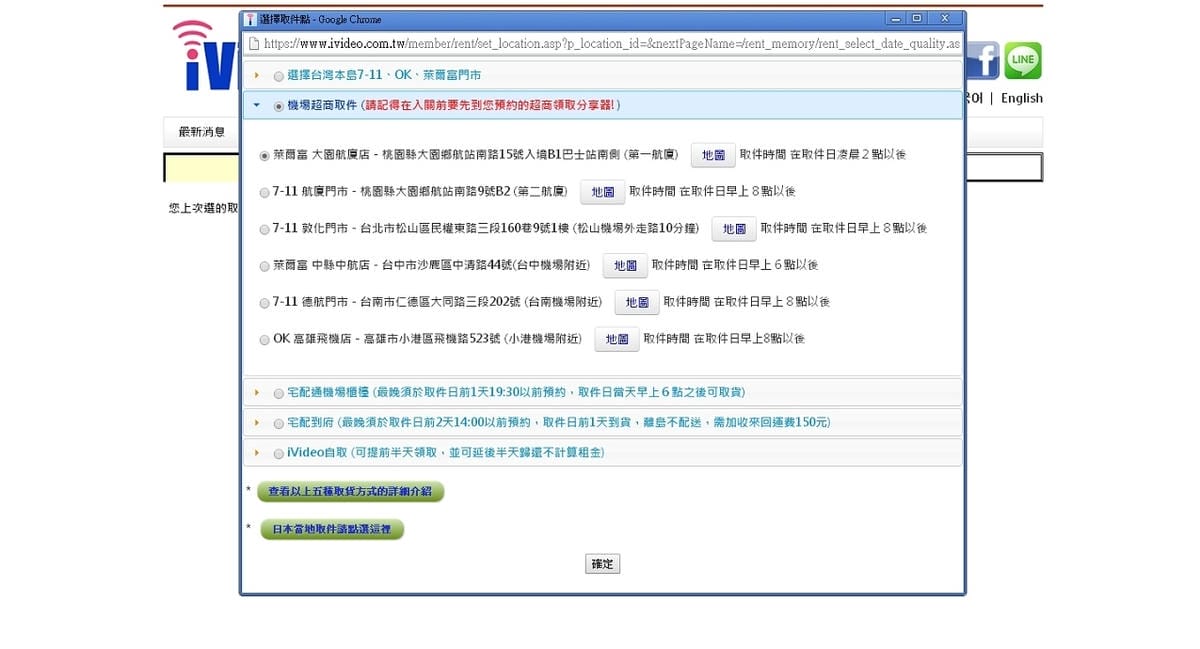Select the 宅配通機場櫃檯 radio button
Screen dimensions: 1200x649
tap(278, 393)
